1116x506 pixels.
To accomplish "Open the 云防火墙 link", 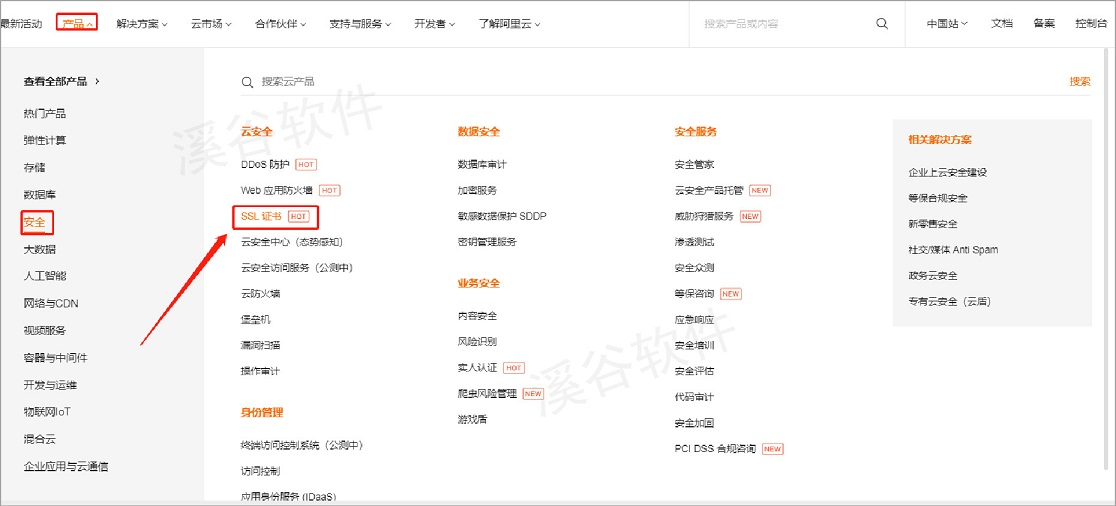I will (260, 294).
